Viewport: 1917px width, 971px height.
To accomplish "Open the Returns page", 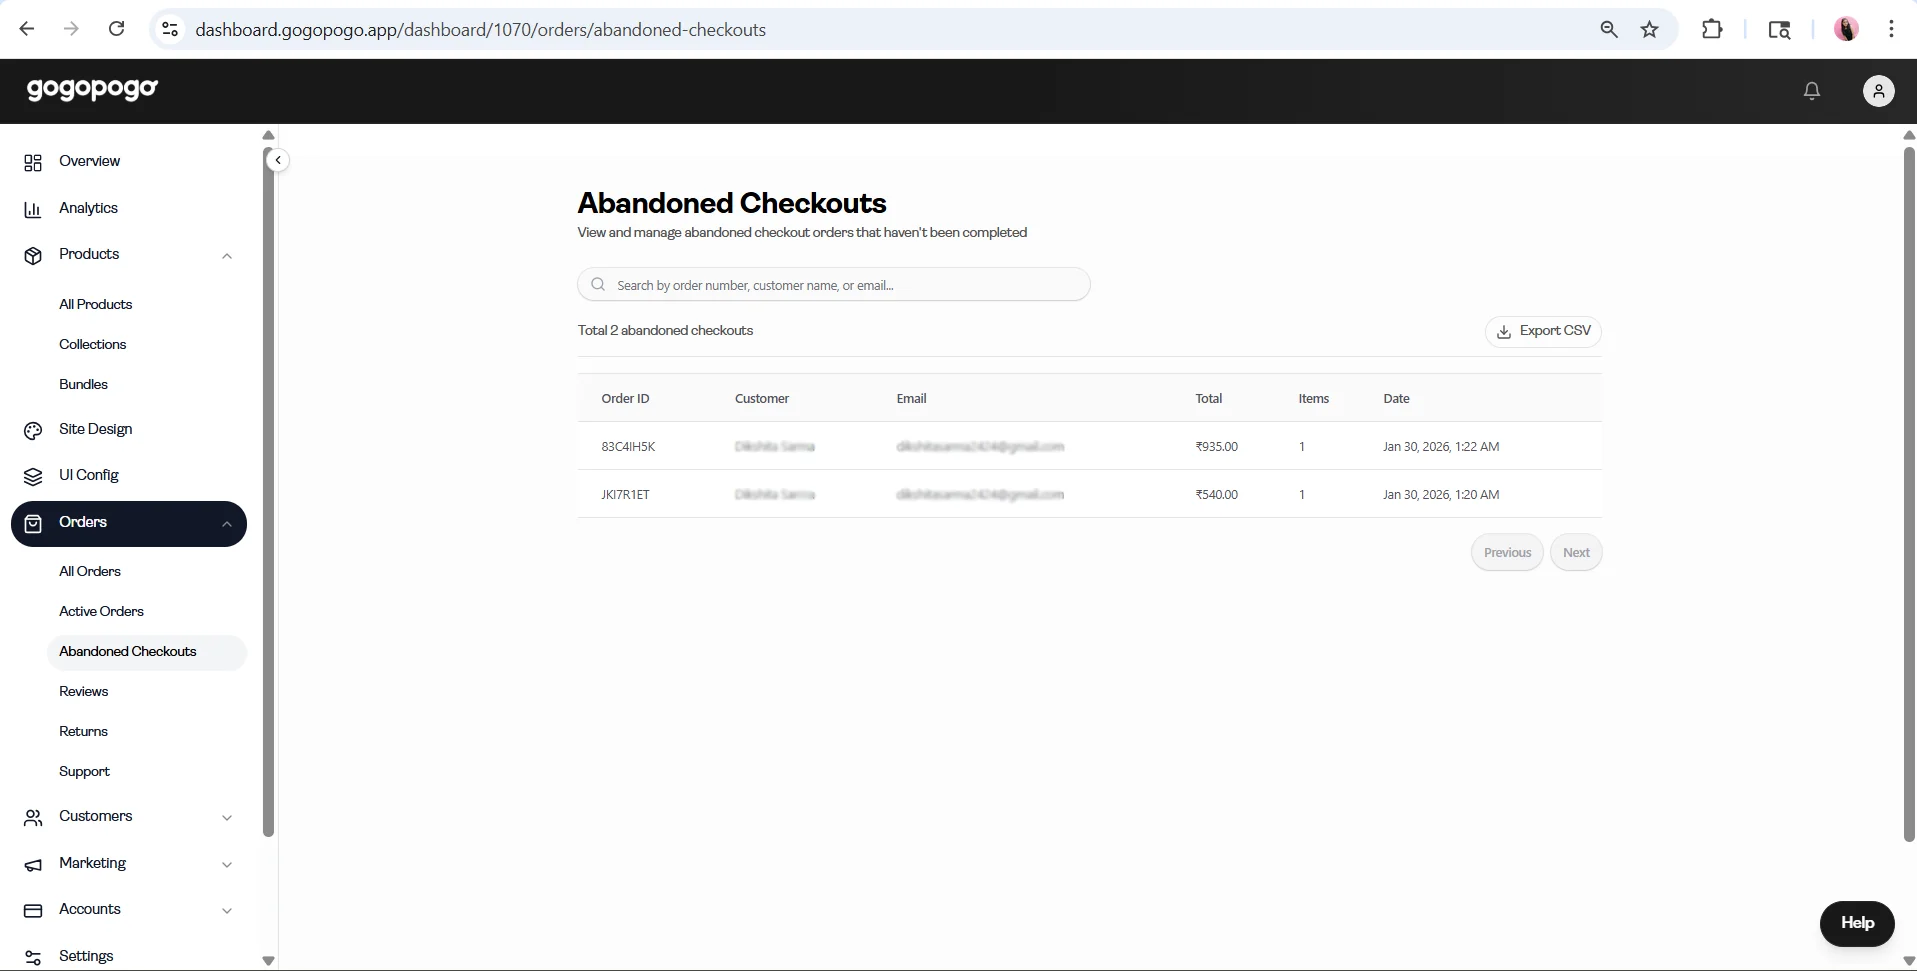I will [83, 731].
